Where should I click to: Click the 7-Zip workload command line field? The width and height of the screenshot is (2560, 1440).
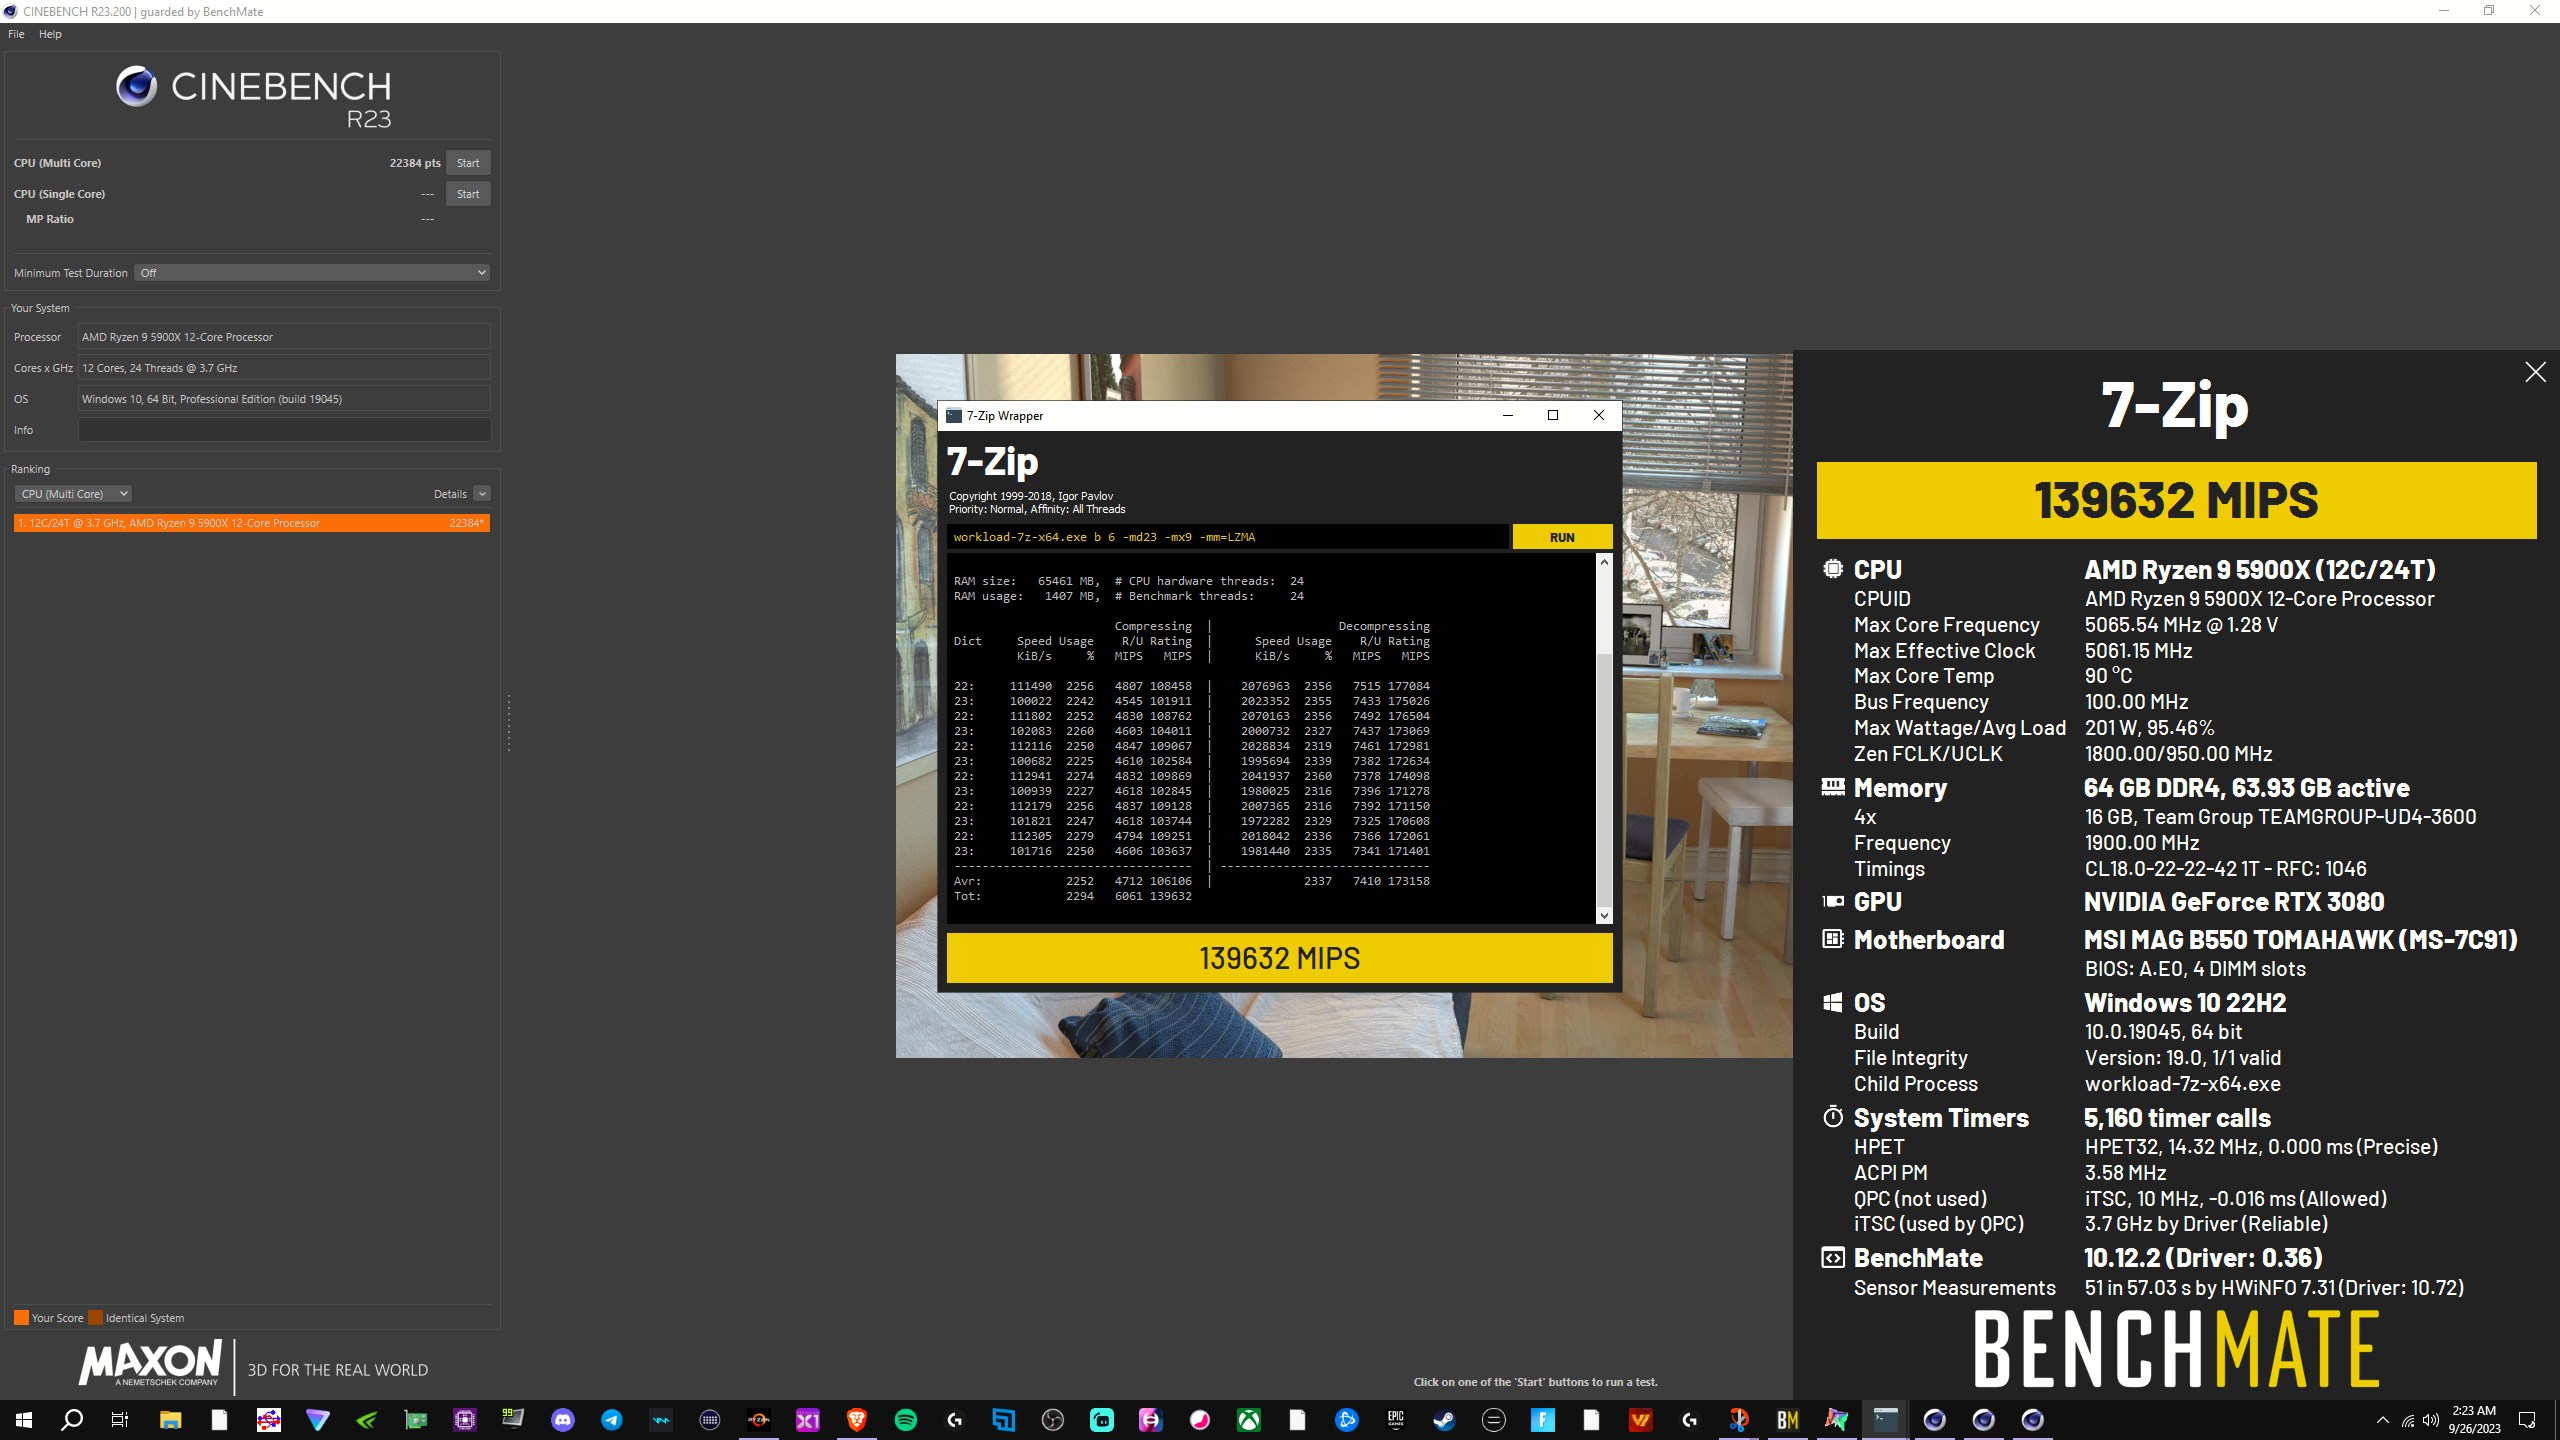point(1228,537)
